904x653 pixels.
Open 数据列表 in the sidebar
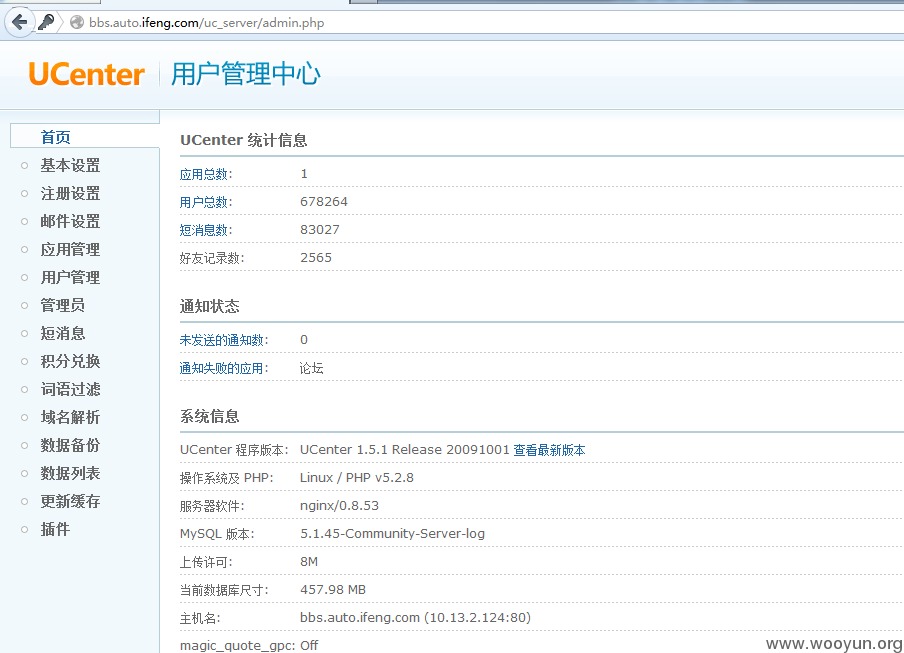(70, 473)
